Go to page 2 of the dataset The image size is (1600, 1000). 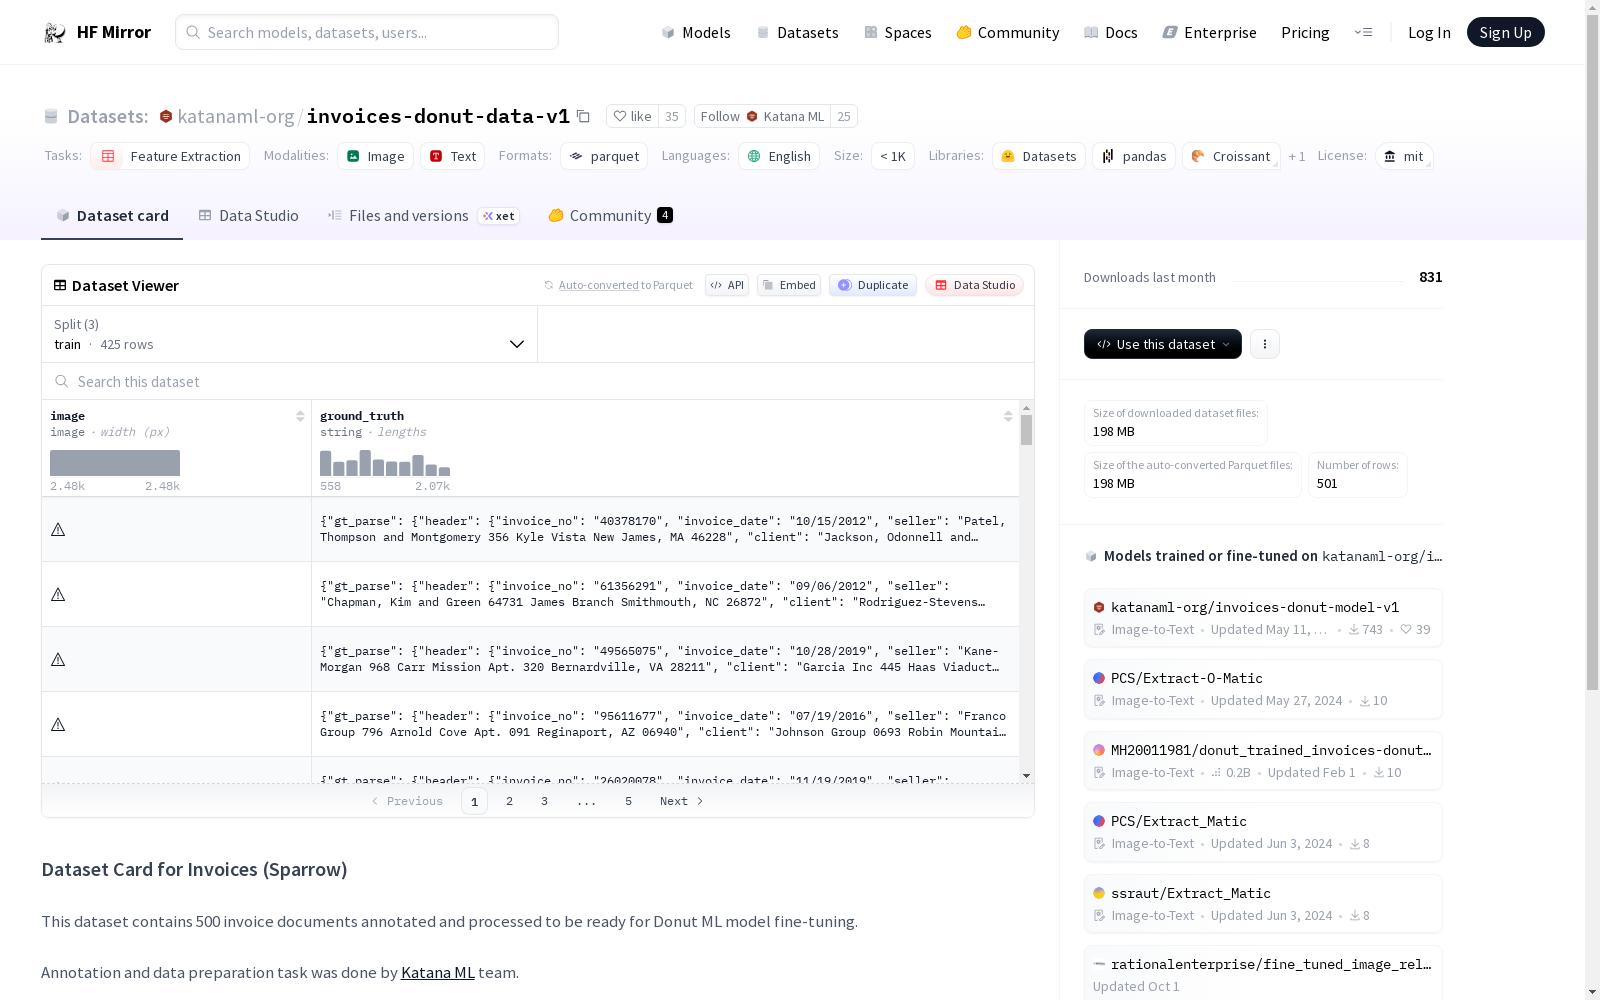[x=510, y=801]
